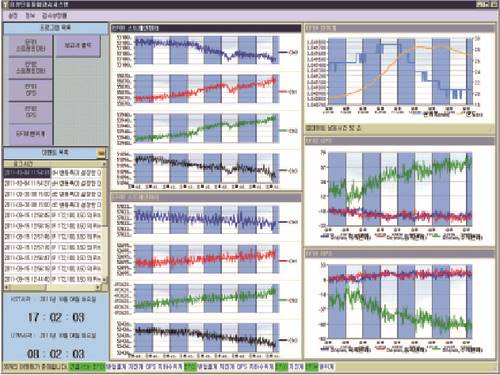Click the green Ch2 legend marker of the lower spectrum chart

click(284, 300)
